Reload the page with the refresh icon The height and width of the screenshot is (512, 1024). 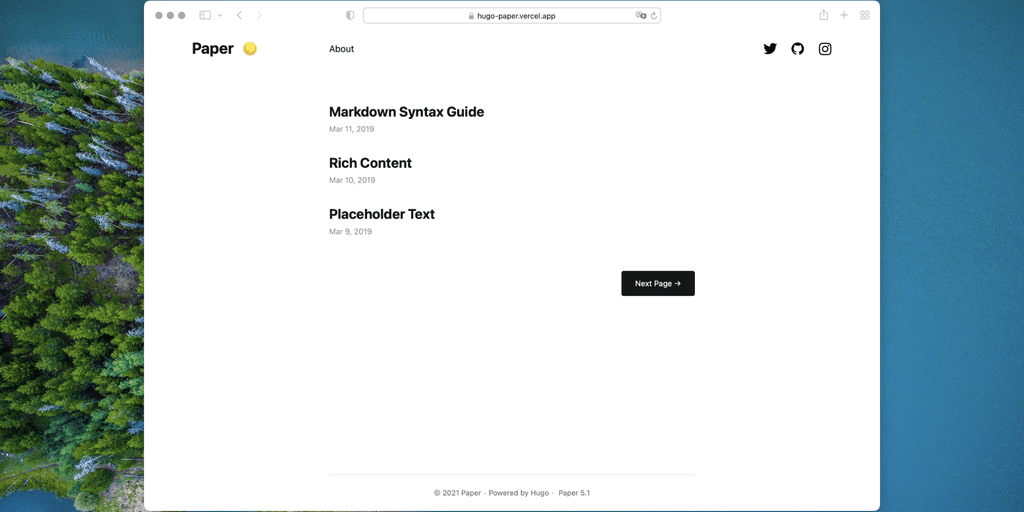[x=654, y=16]
